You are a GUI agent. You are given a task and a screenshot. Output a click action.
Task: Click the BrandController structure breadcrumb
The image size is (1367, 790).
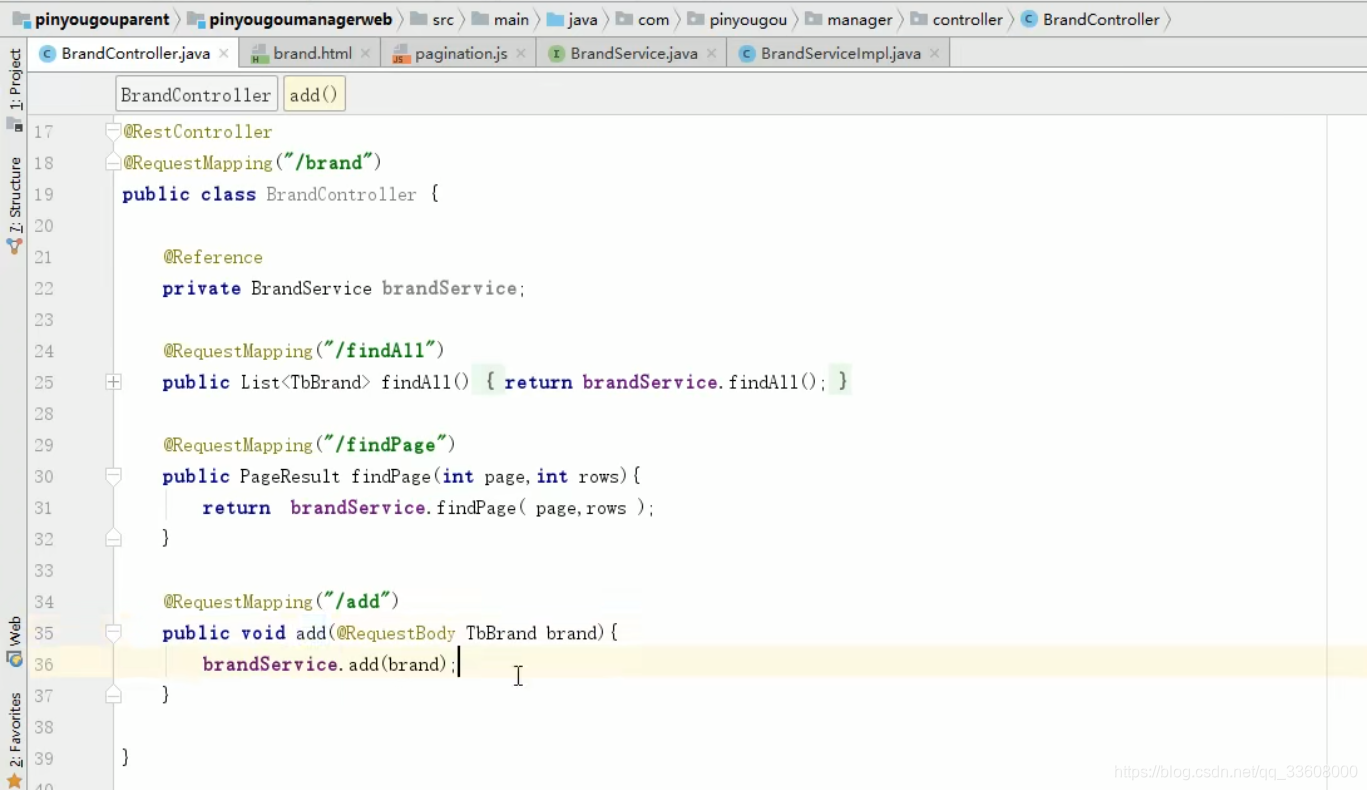coord(196,95)
